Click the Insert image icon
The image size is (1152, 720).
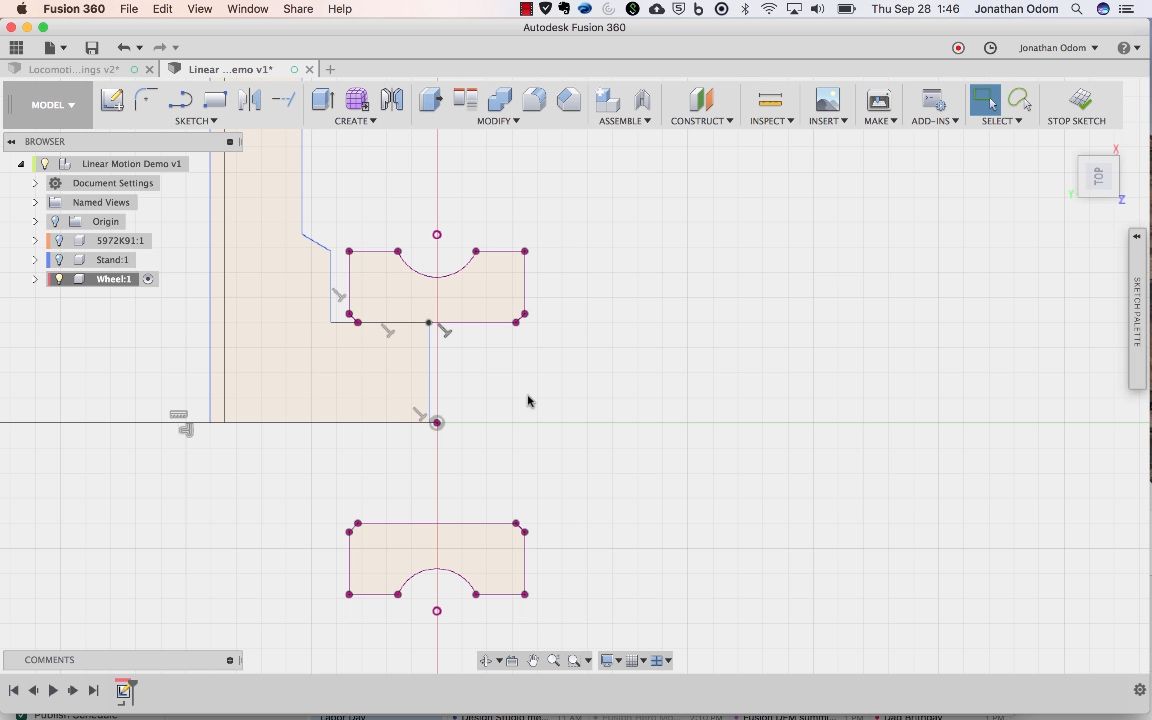click(827, 99)
